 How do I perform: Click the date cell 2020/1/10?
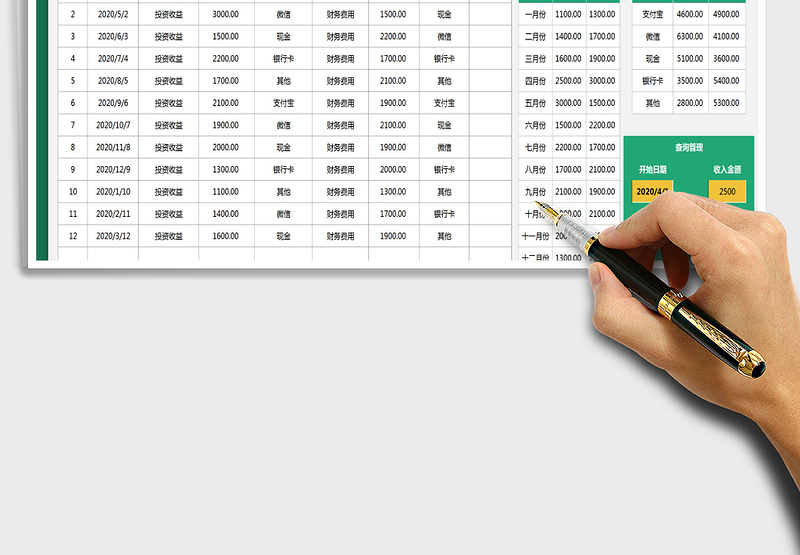pyautogui.click(x=112, y=192)
